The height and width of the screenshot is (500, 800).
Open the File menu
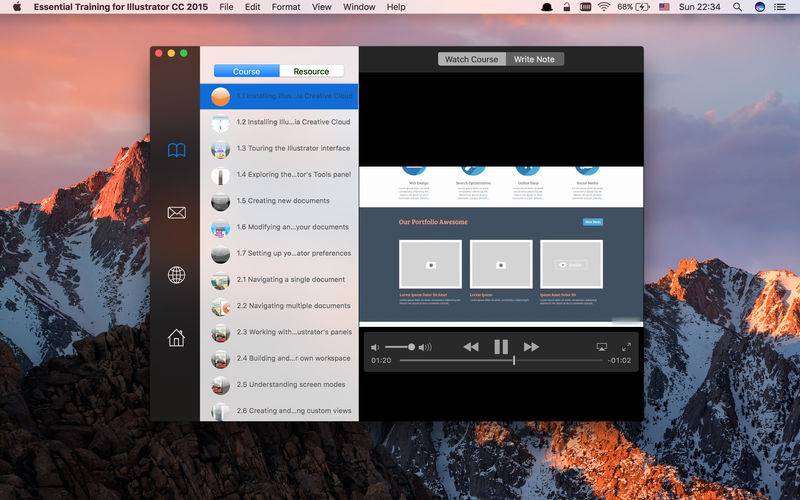point(226,7)
